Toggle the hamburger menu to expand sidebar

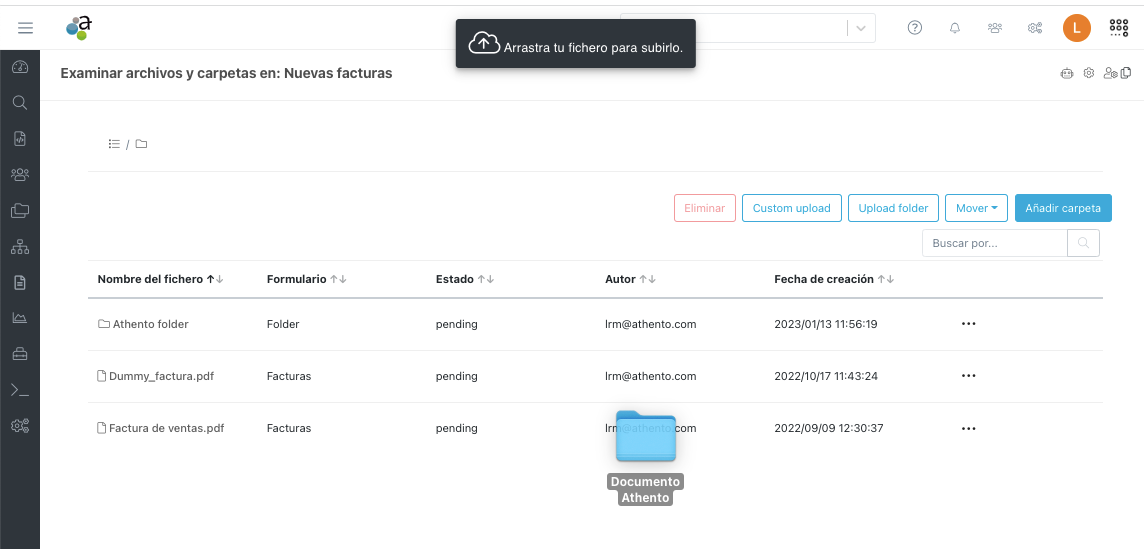[26, 28]
